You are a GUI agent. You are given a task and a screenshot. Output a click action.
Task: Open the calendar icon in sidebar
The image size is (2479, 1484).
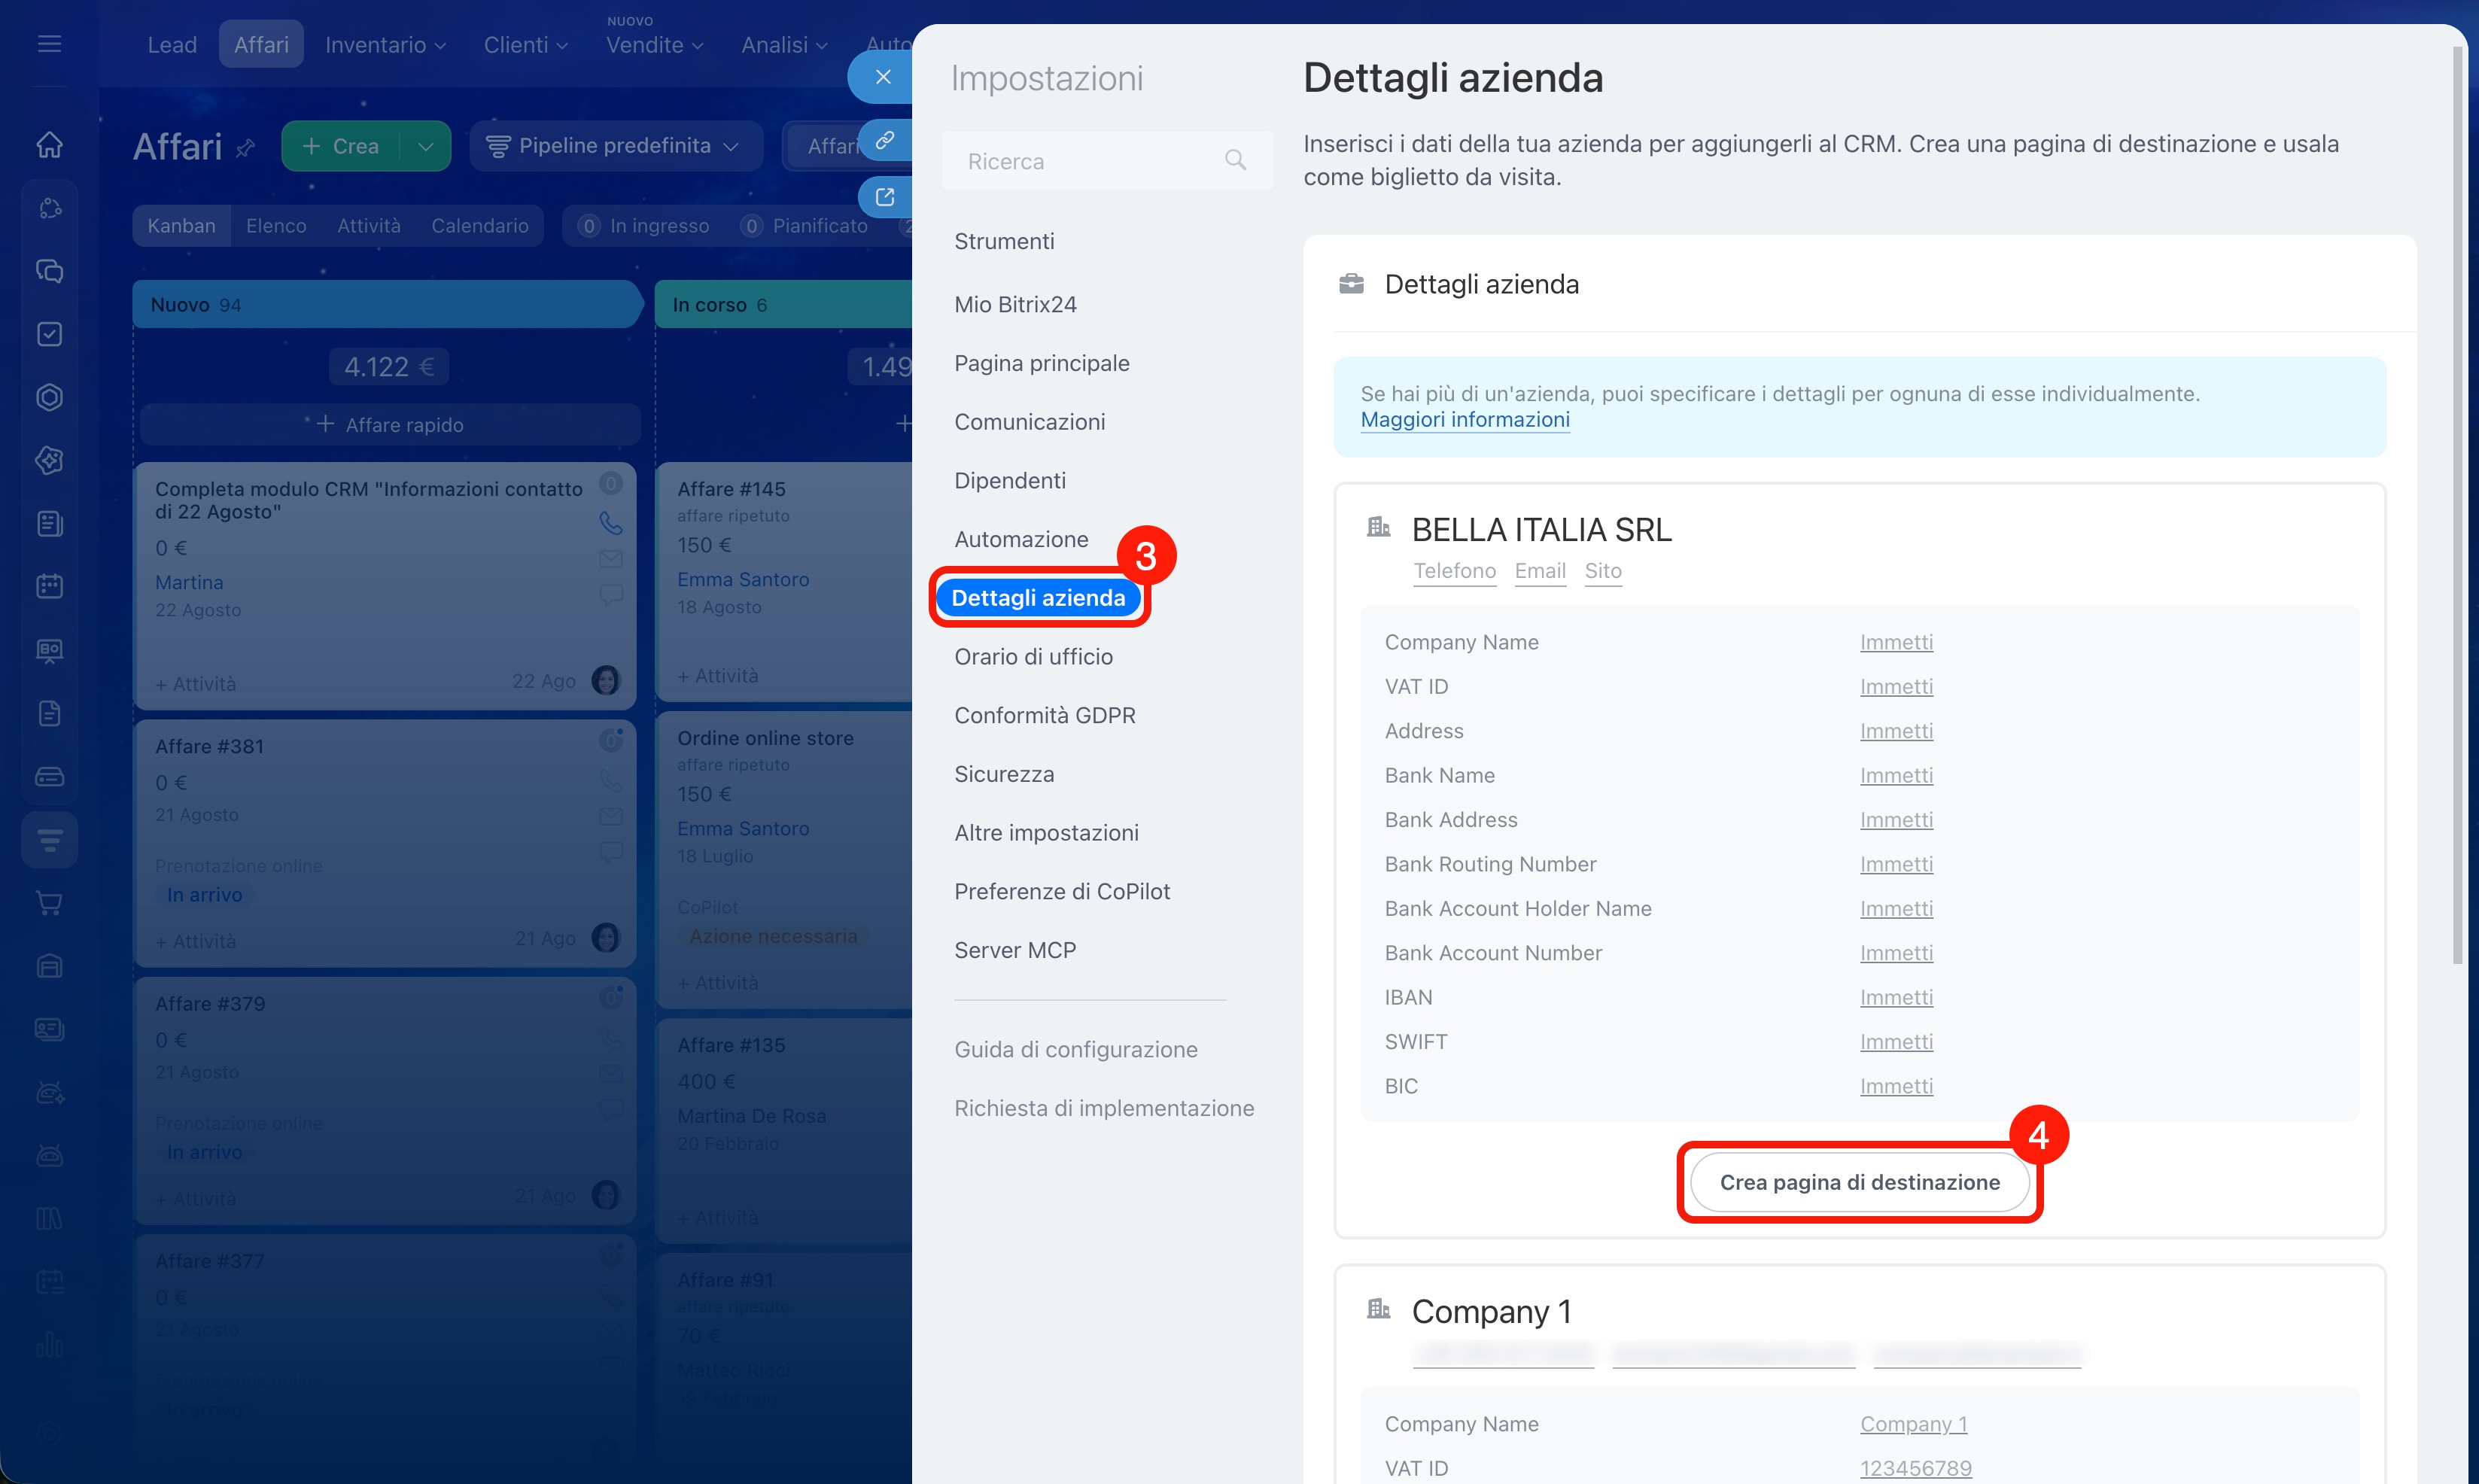click(x=49, y=586)
